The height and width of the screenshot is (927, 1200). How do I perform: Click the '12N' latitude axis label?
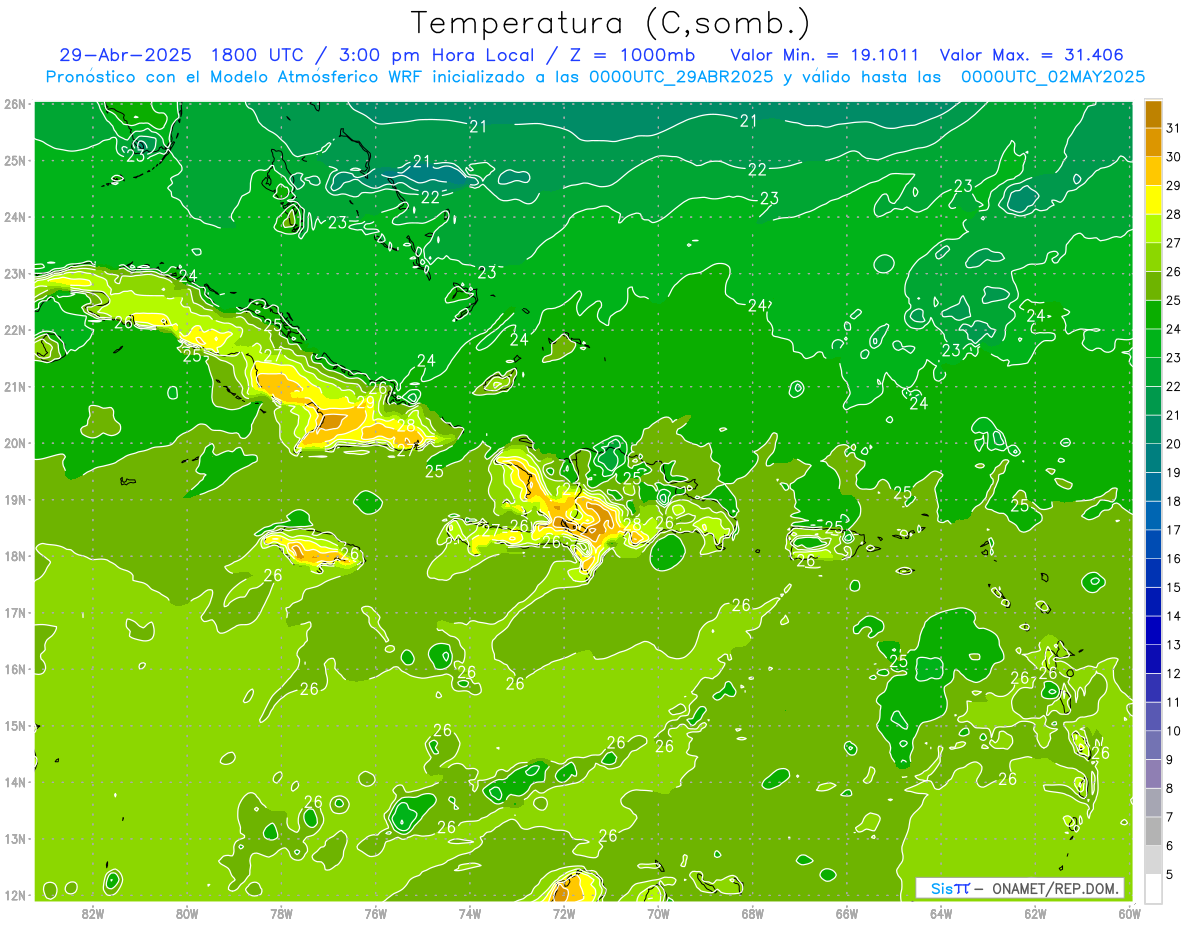(15, 895)
